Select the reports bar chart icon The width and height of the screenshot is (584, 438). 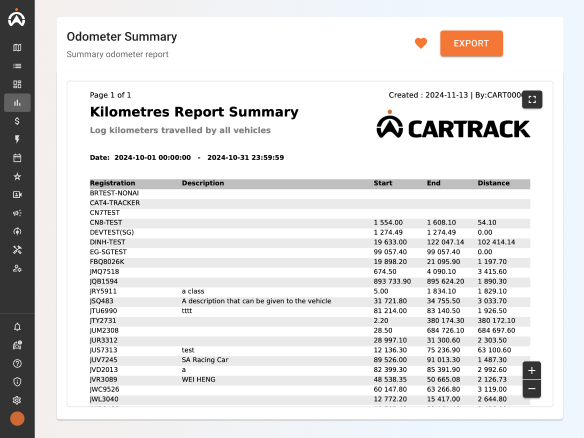(17, 103)
